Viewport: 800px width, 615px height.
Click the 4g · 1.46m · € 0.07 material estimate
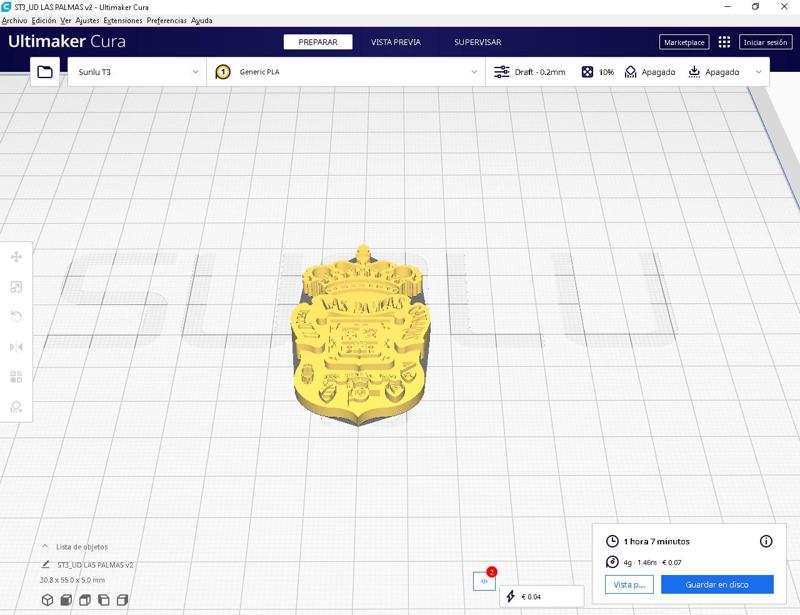click(653, 562)
